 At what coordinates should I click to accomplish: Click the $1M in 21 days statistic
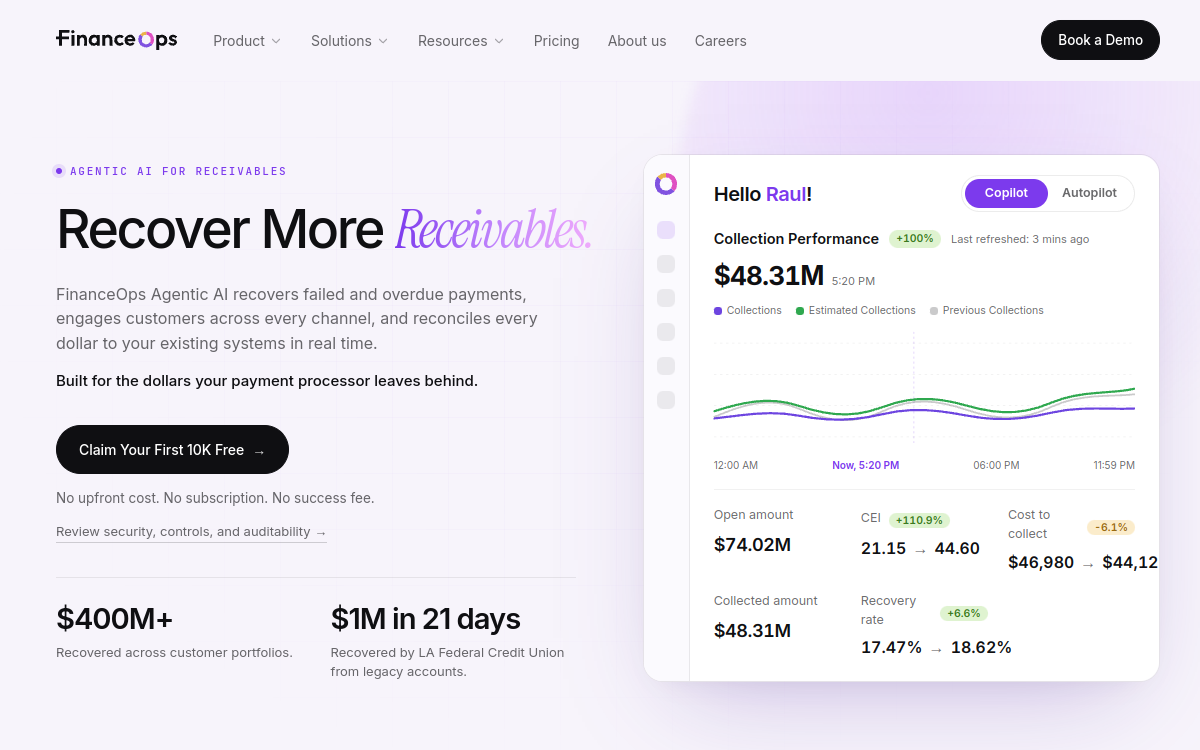coord(426,619)
